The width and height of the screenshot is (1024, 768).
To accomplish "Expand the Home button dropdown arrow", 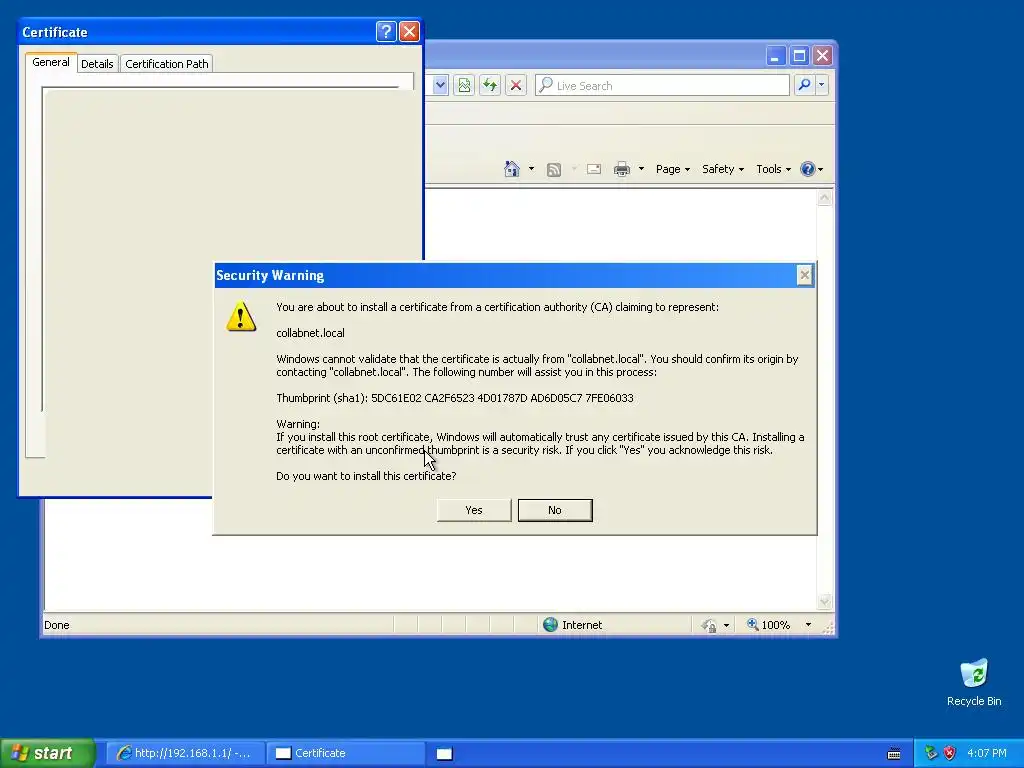I will point(531,169).
